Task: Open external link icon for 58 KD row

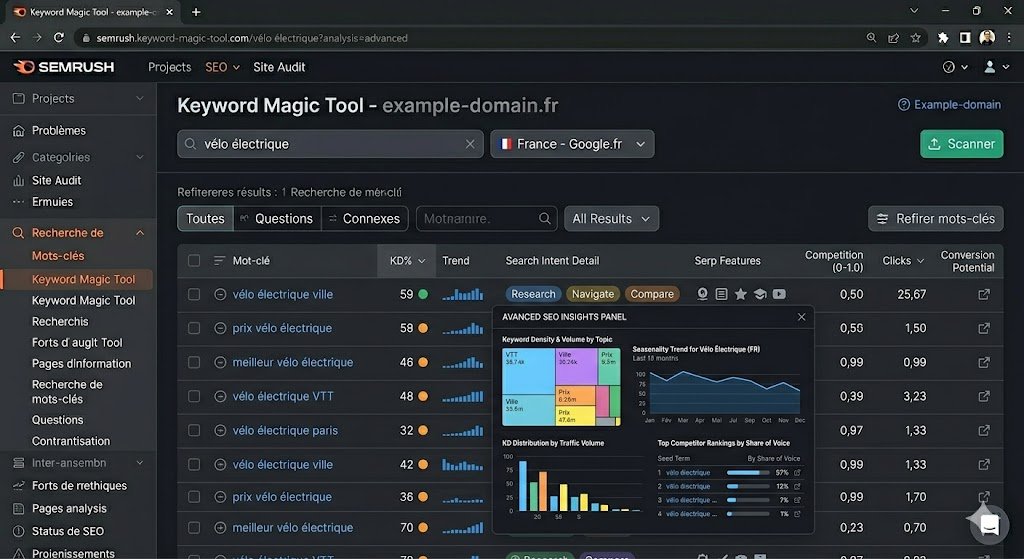Action: 984,328
